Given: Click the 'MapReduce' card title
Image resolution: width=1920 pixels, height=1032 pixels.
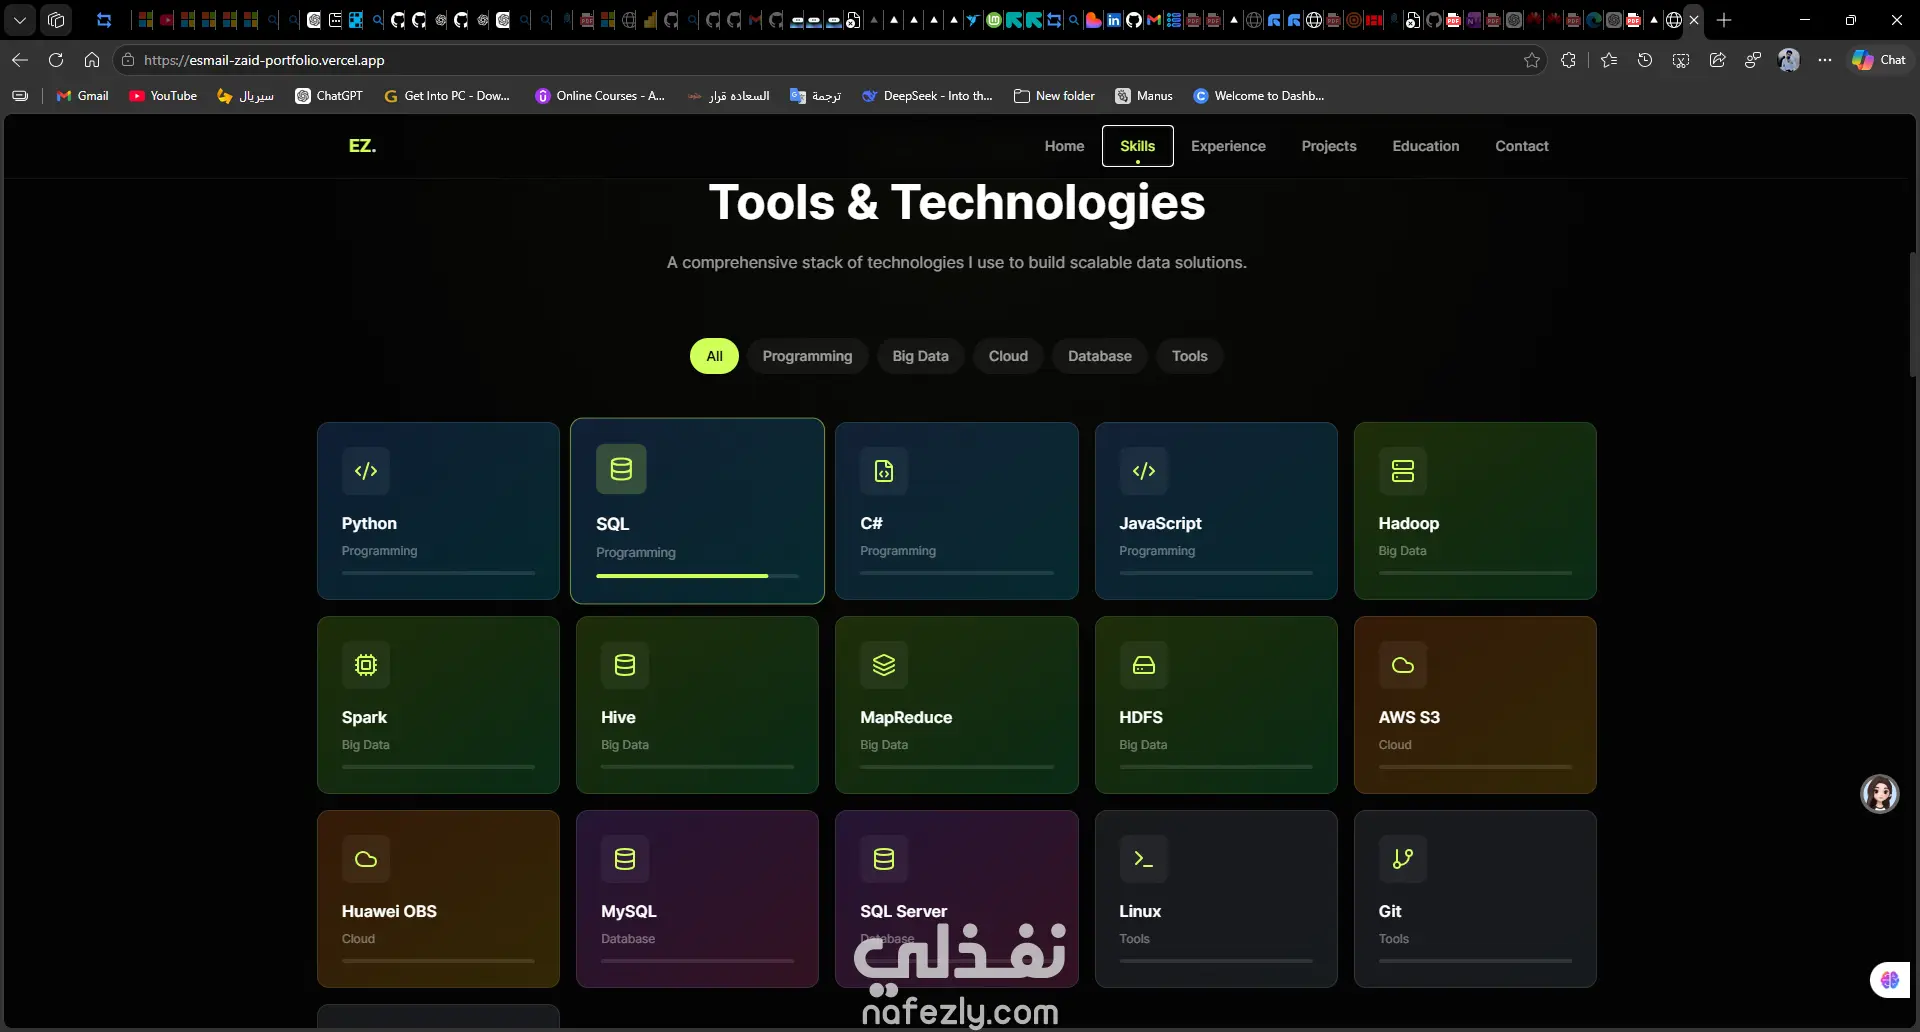Looking at the screenshot, I should click(906, 717).
